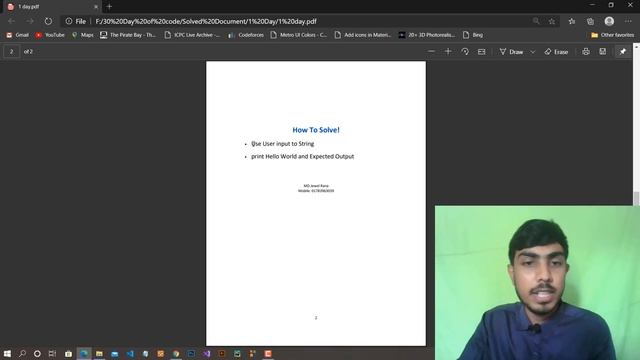640x360 pixels.
Task: Open Photoshop from the taskbar
Action: tap(191, 353)
